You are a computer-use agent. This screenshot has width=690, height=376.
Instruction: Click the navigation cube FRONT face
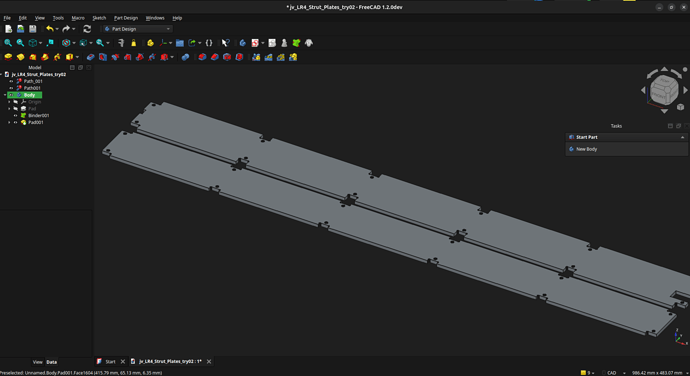[x=659, y=96]
